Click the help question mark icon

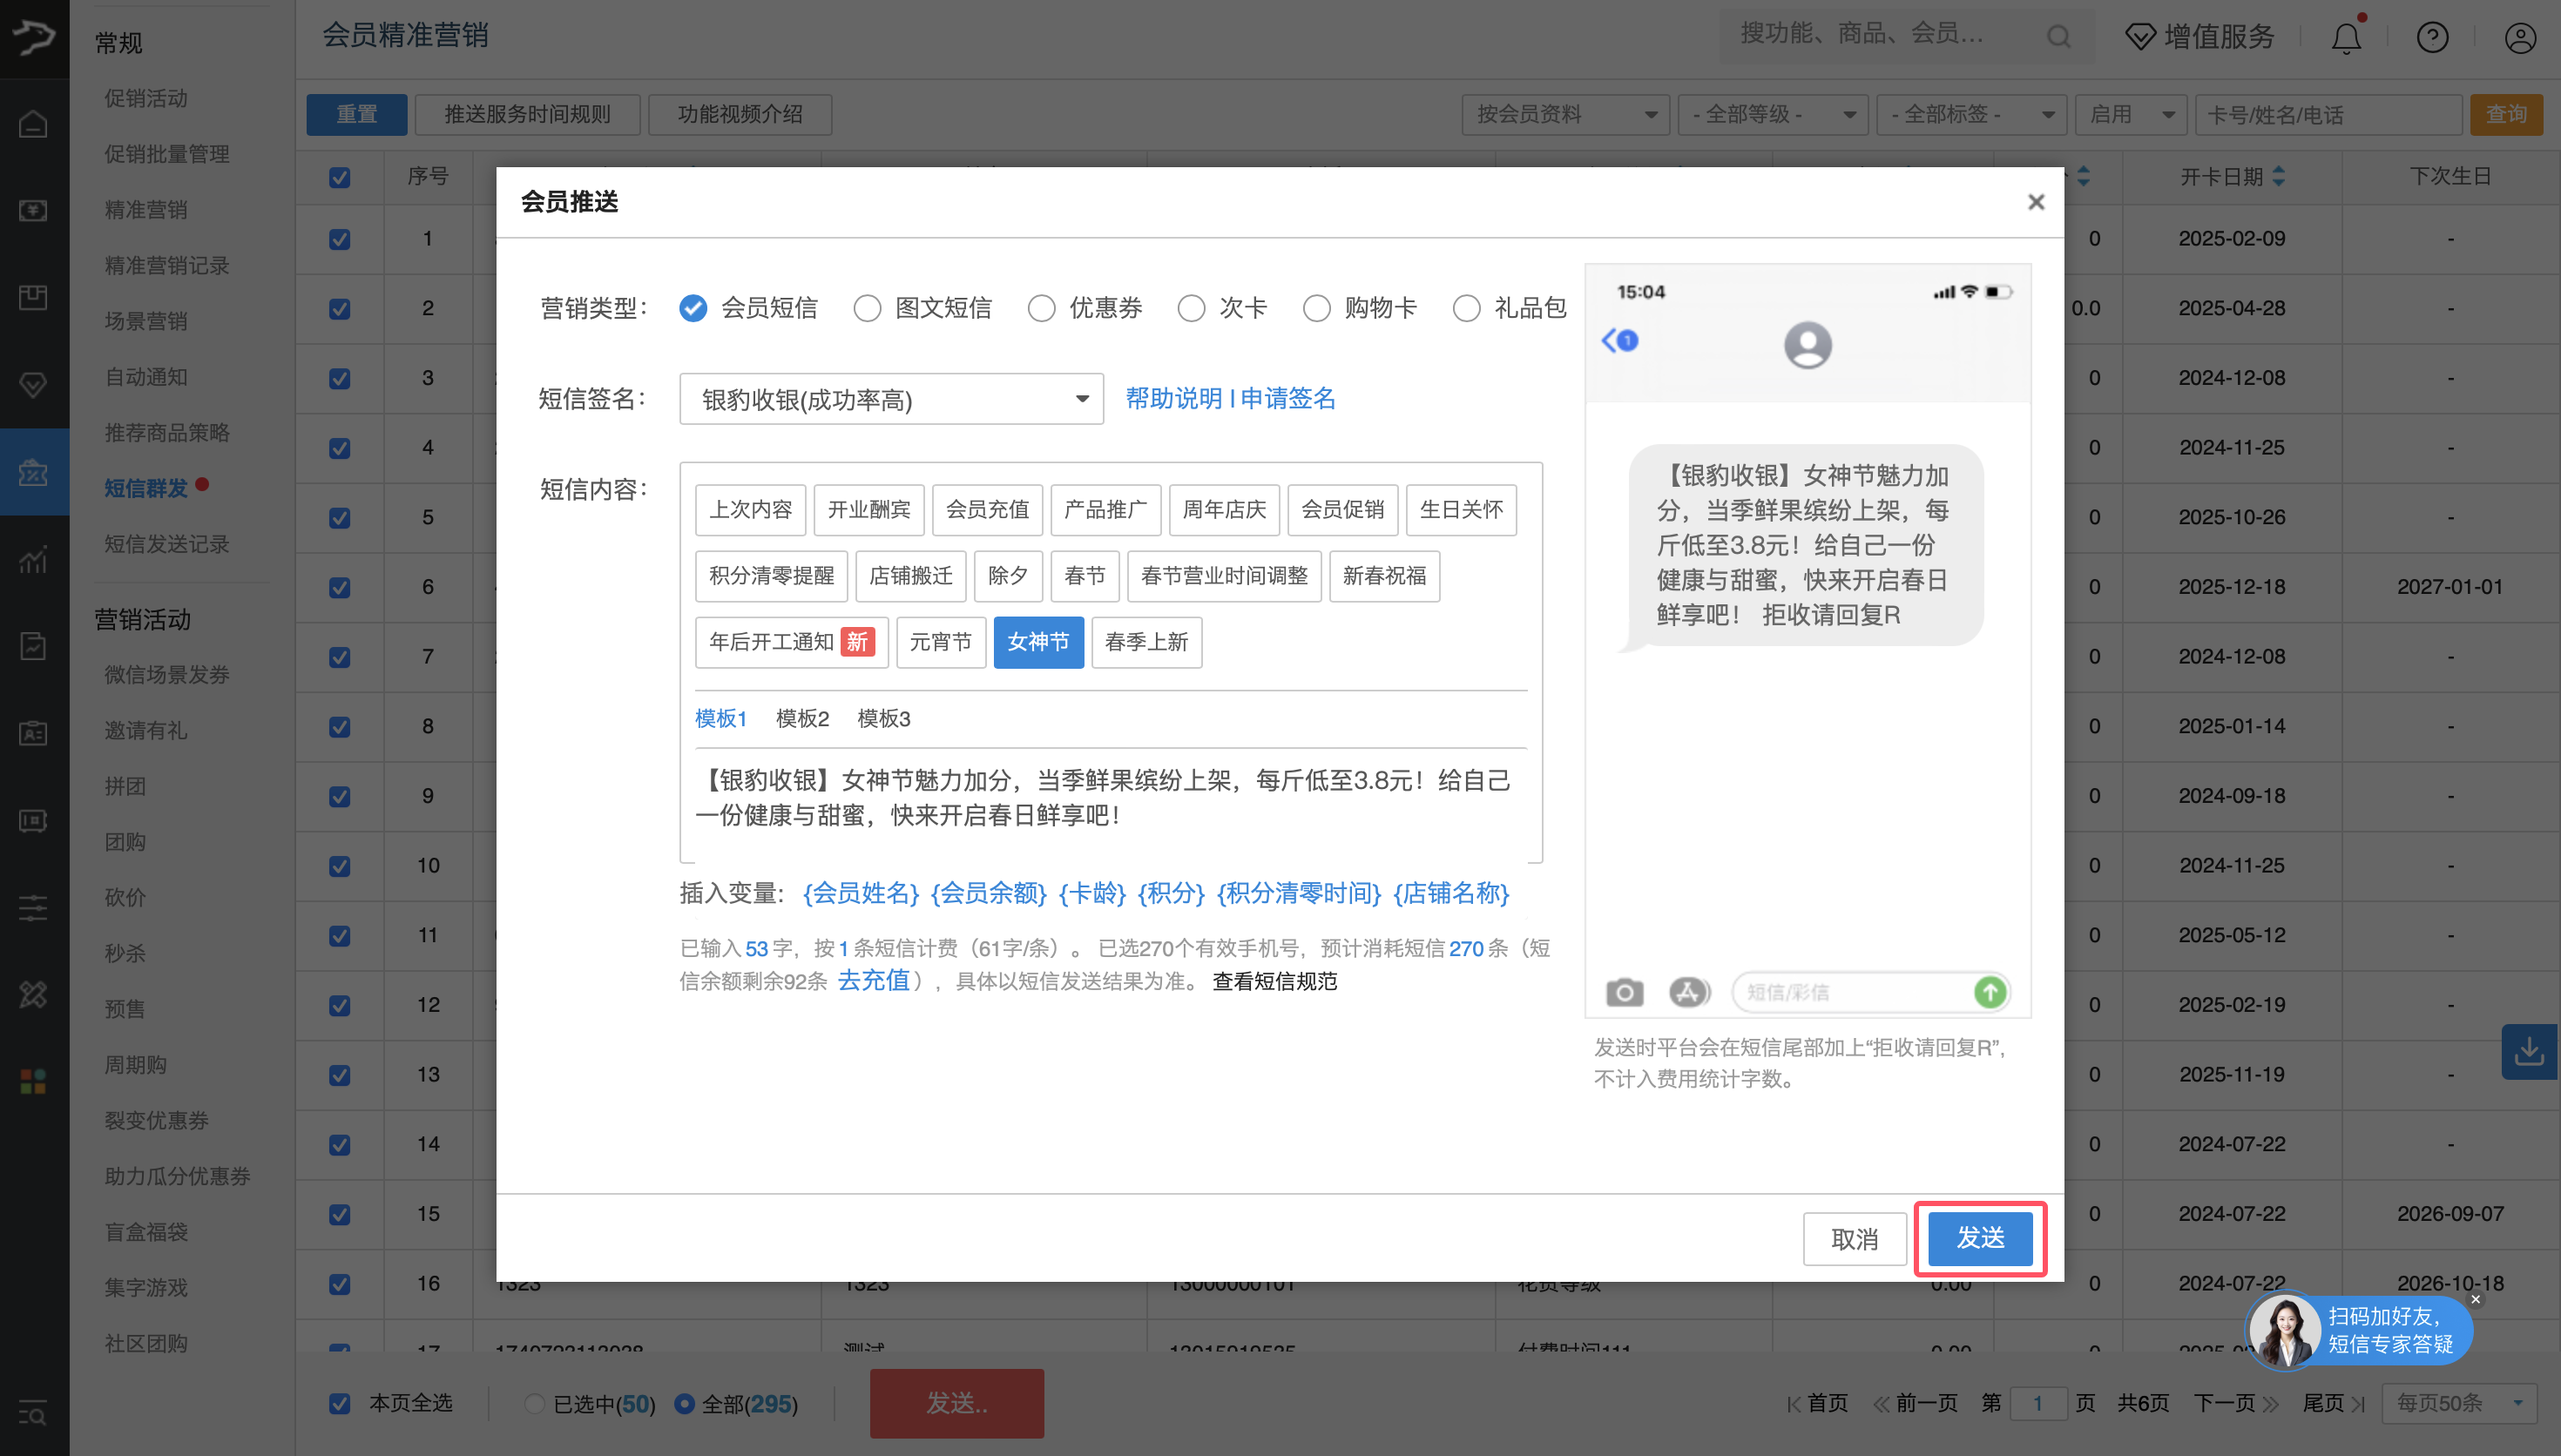[2432, 37]
